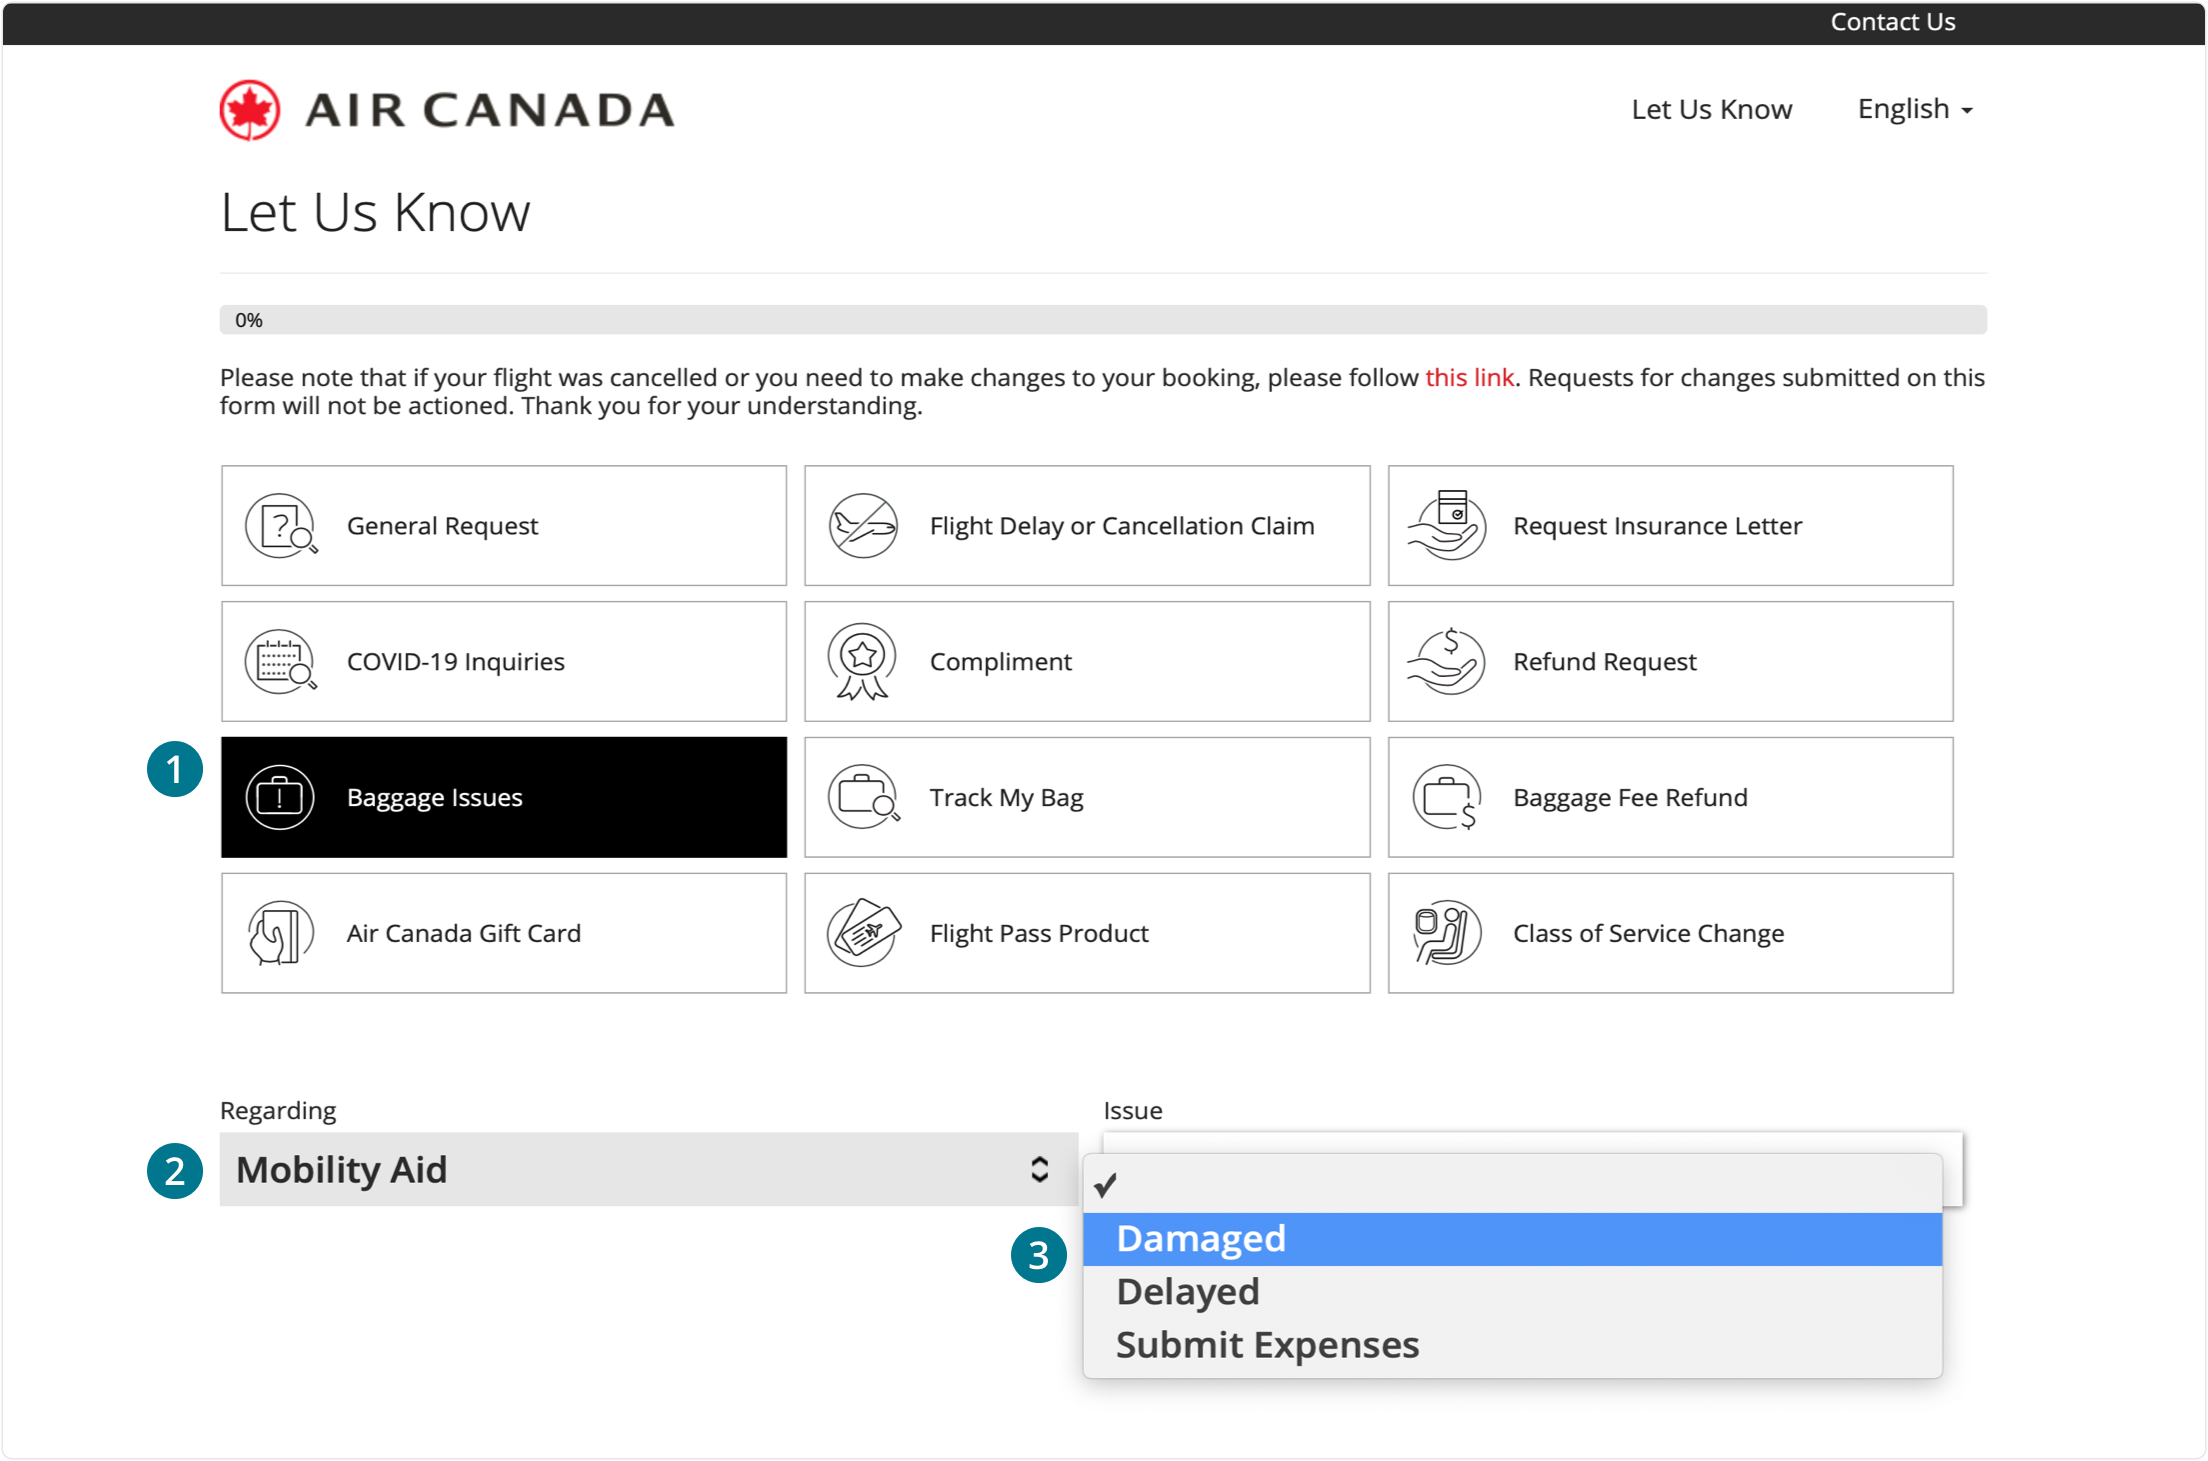This screenshot has height=1461, width=2208.
Task: Select 'Delayed' issue option
Action: (1513, 1291)
